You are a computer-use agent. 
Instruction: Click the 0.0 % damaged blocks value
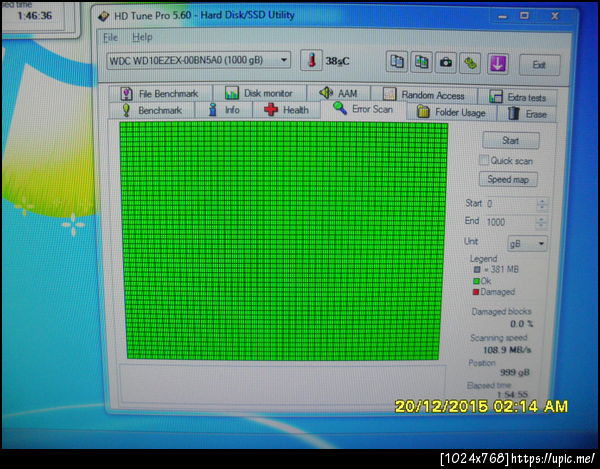pos(521,324)
